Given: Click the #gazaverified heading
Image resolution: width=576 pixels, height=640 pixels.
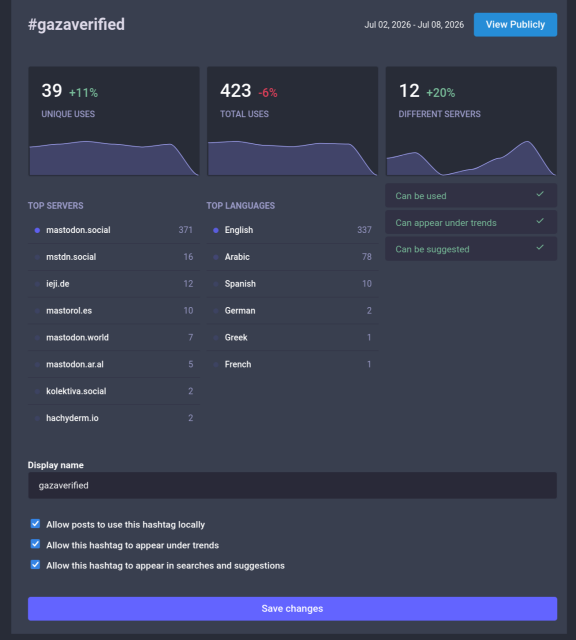Looking at the screenshot, I should pos(76,24).
